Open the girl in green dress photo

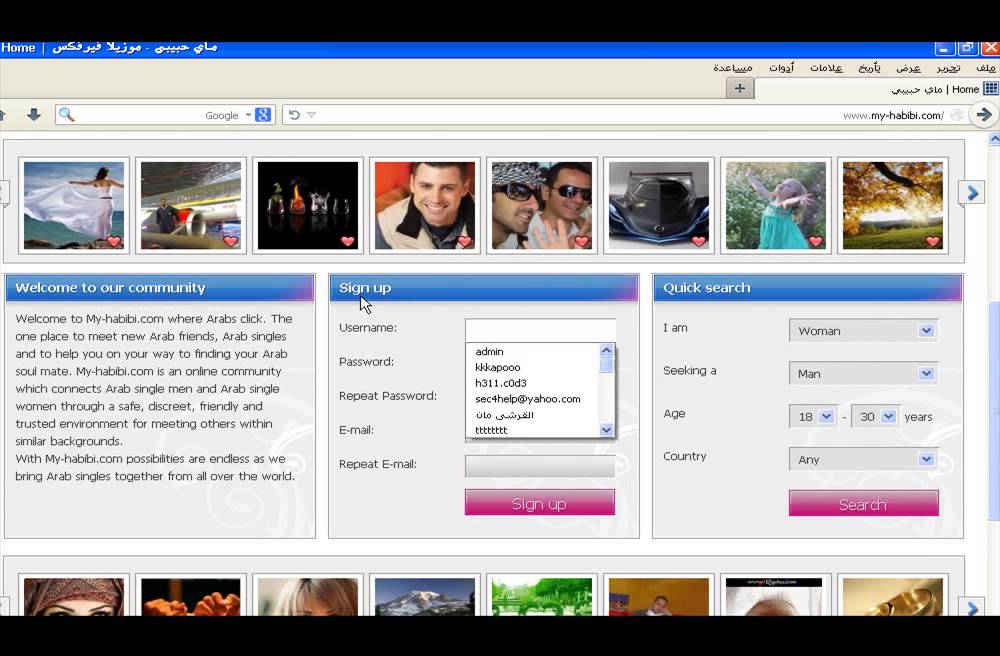[776, 205]
